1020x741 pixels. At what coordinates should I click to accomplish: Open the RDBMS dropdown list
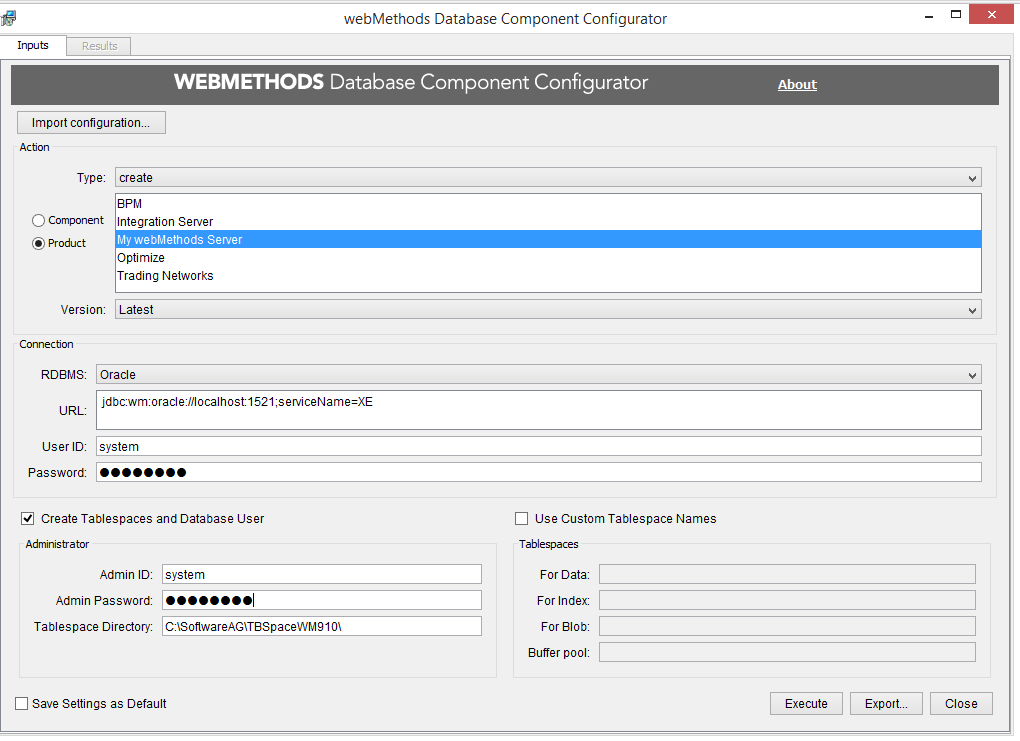click(538, 375)
